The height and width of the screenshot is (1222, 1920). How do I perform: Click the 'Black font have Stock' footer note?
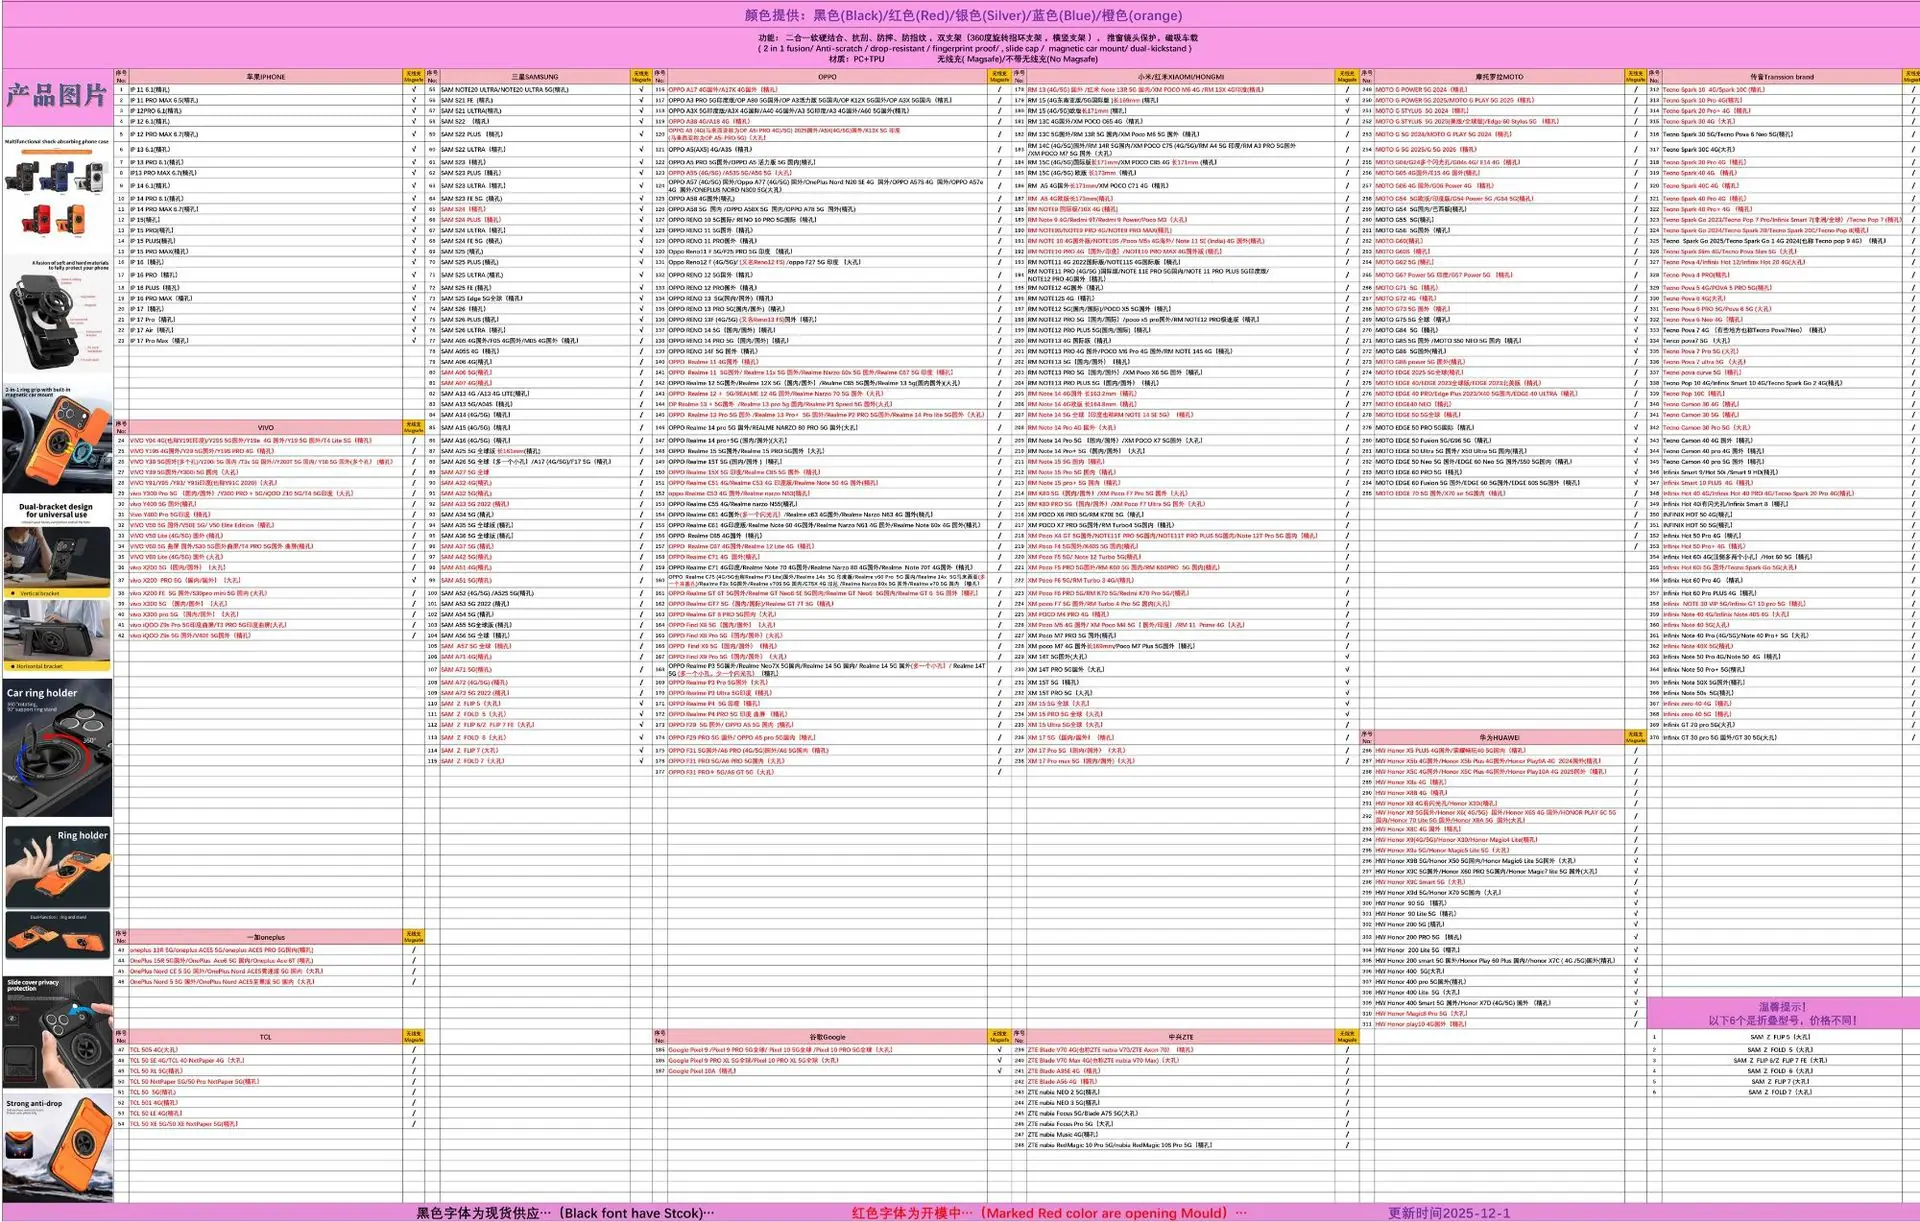tap(565, 1213)
